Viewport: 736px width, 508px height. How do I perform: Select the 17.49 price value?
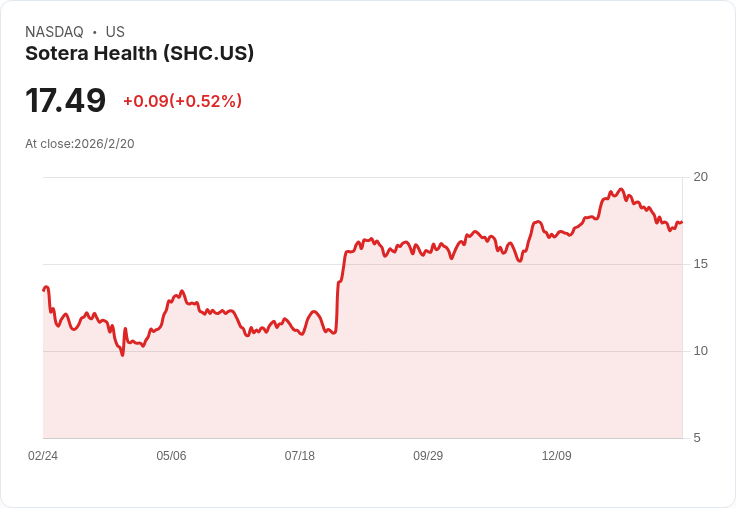[65, 100]
